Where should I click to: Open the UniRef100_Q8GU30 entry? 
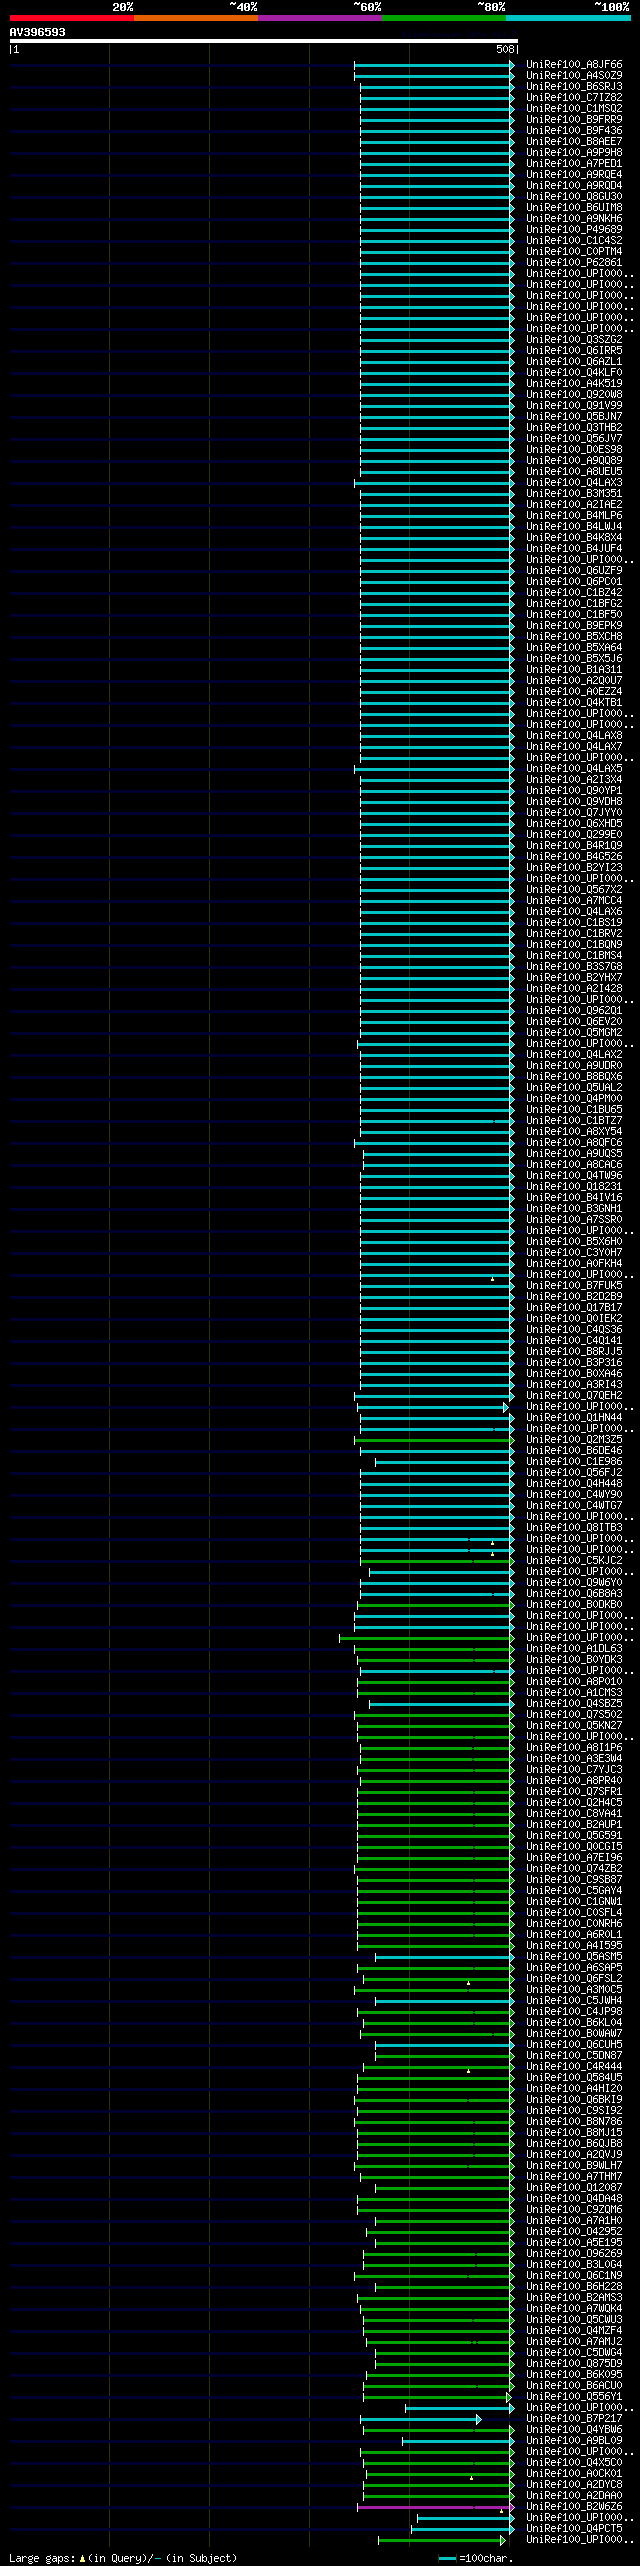click(x=574, y=197)
